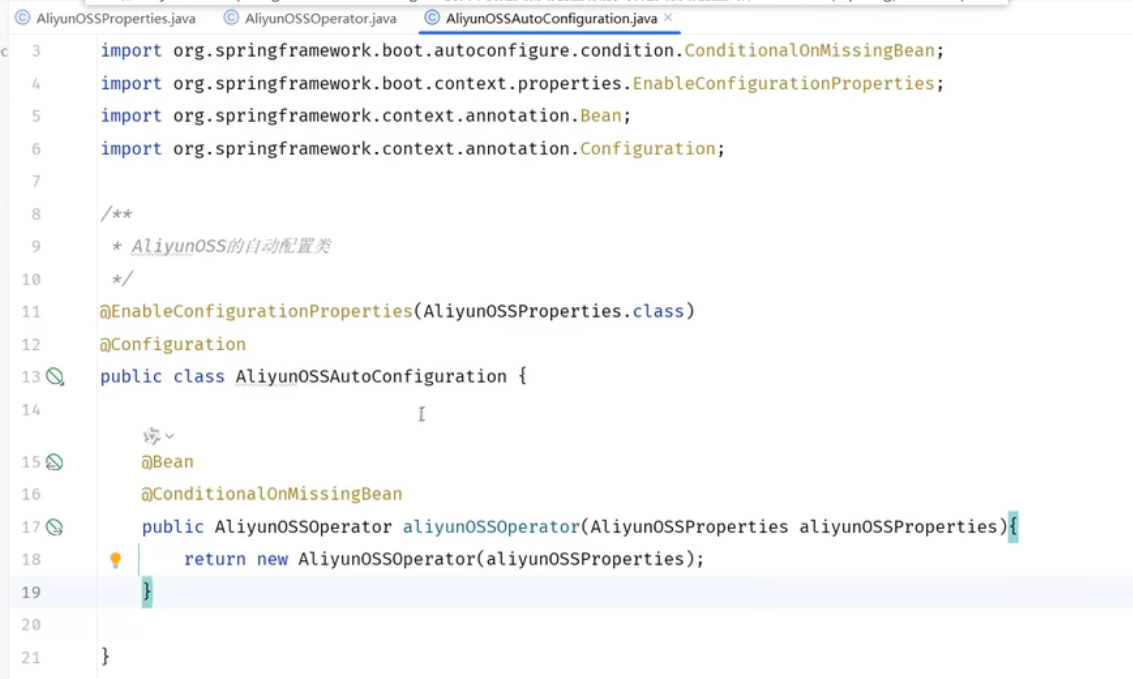1133x679 pixels.
Task: Click the highlighted opening brace on line 17
Action: (x=1013, y=527)
